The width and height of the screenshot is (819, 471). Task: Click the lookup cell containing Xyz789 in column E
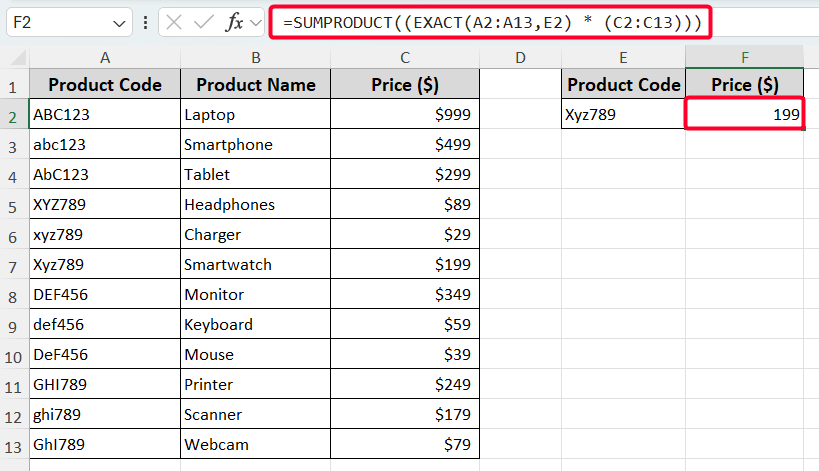click(x=623, y=115)
